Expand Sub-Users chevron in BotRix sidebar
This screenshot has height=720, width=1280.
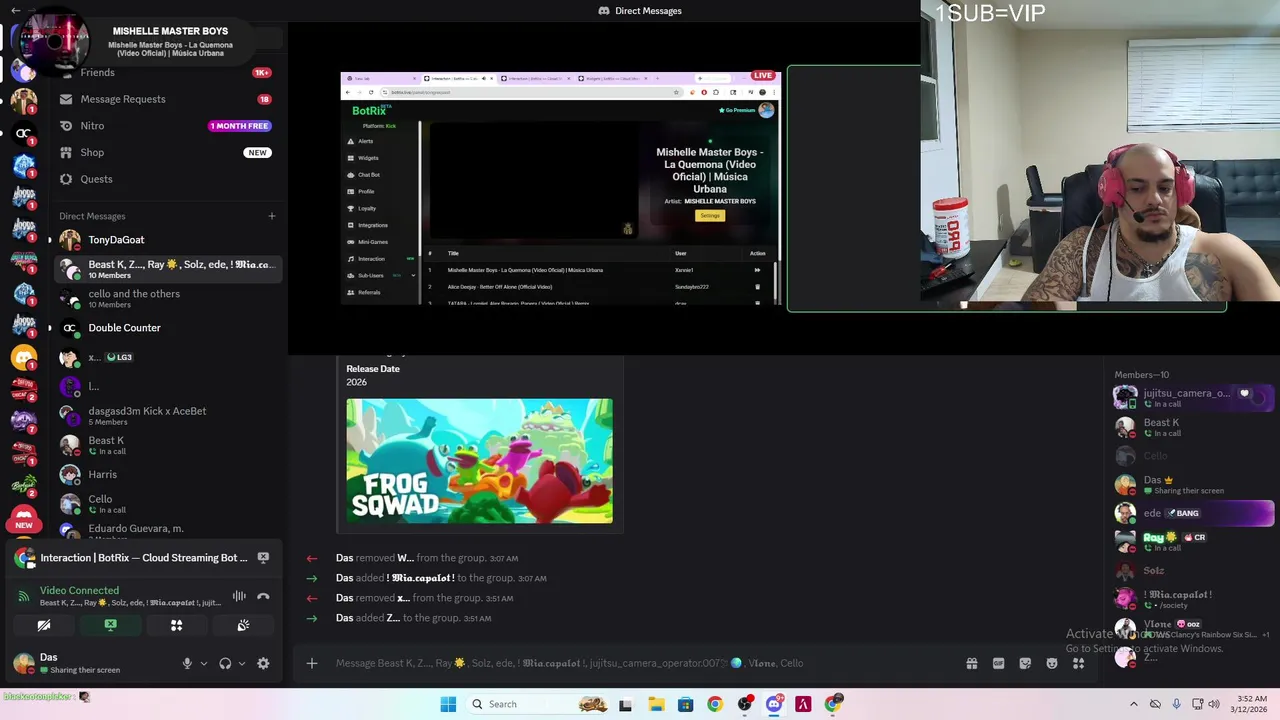[412, 275]
